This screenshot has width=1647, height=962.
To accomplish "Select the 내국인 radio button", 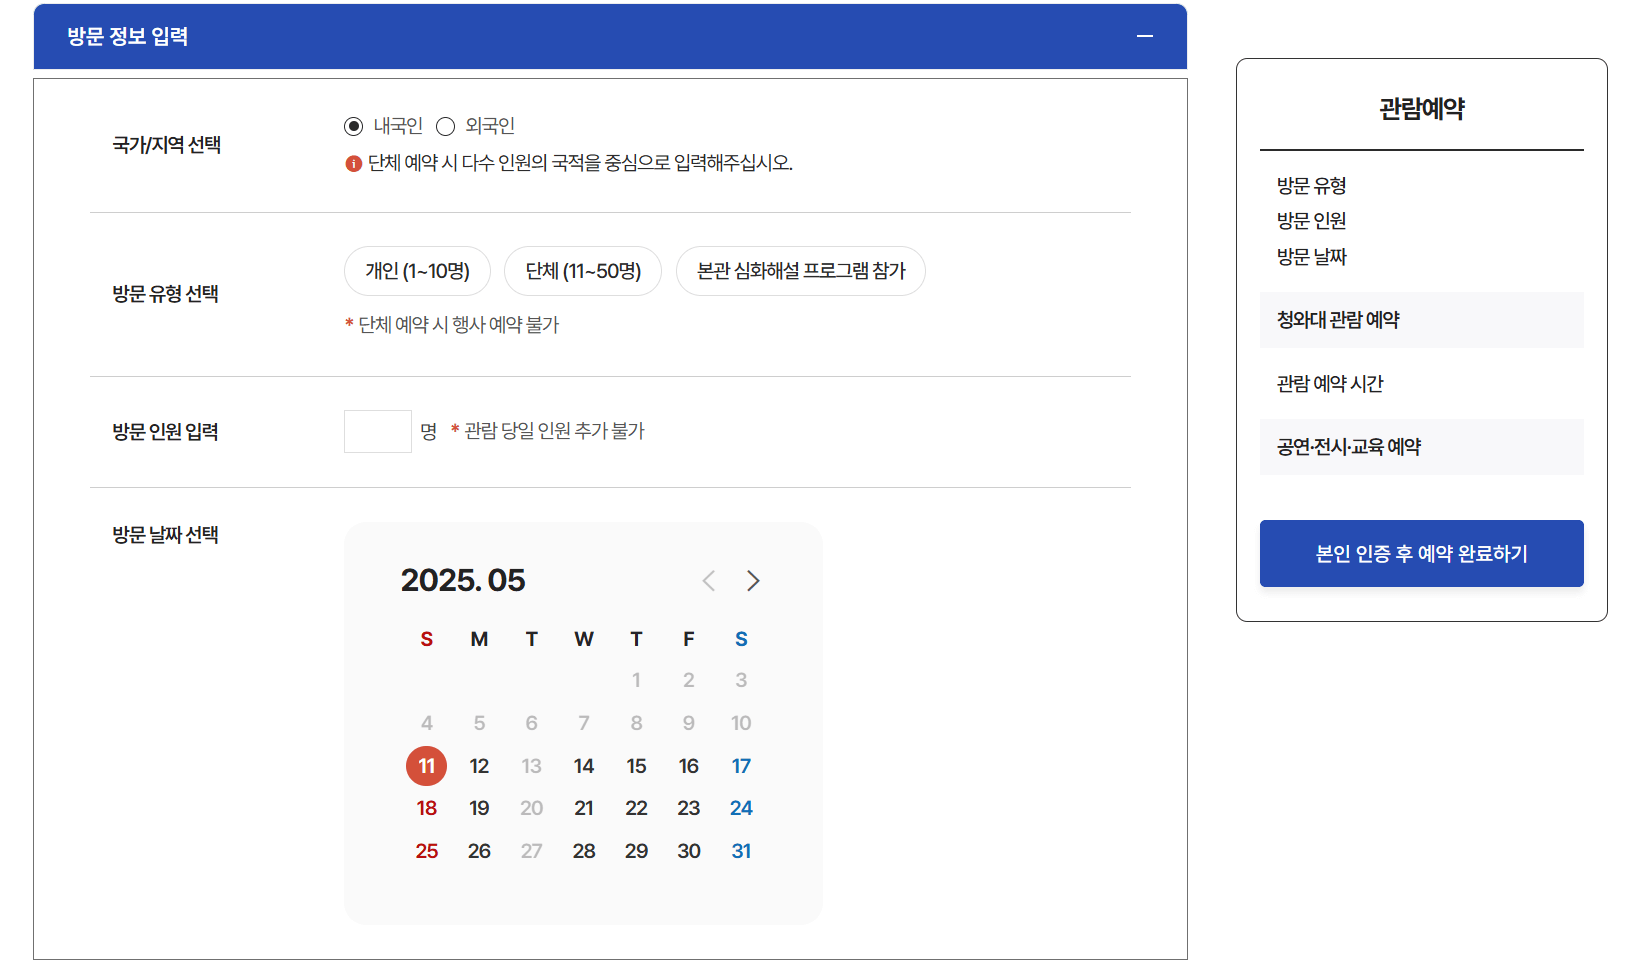I will click(352, 126).
